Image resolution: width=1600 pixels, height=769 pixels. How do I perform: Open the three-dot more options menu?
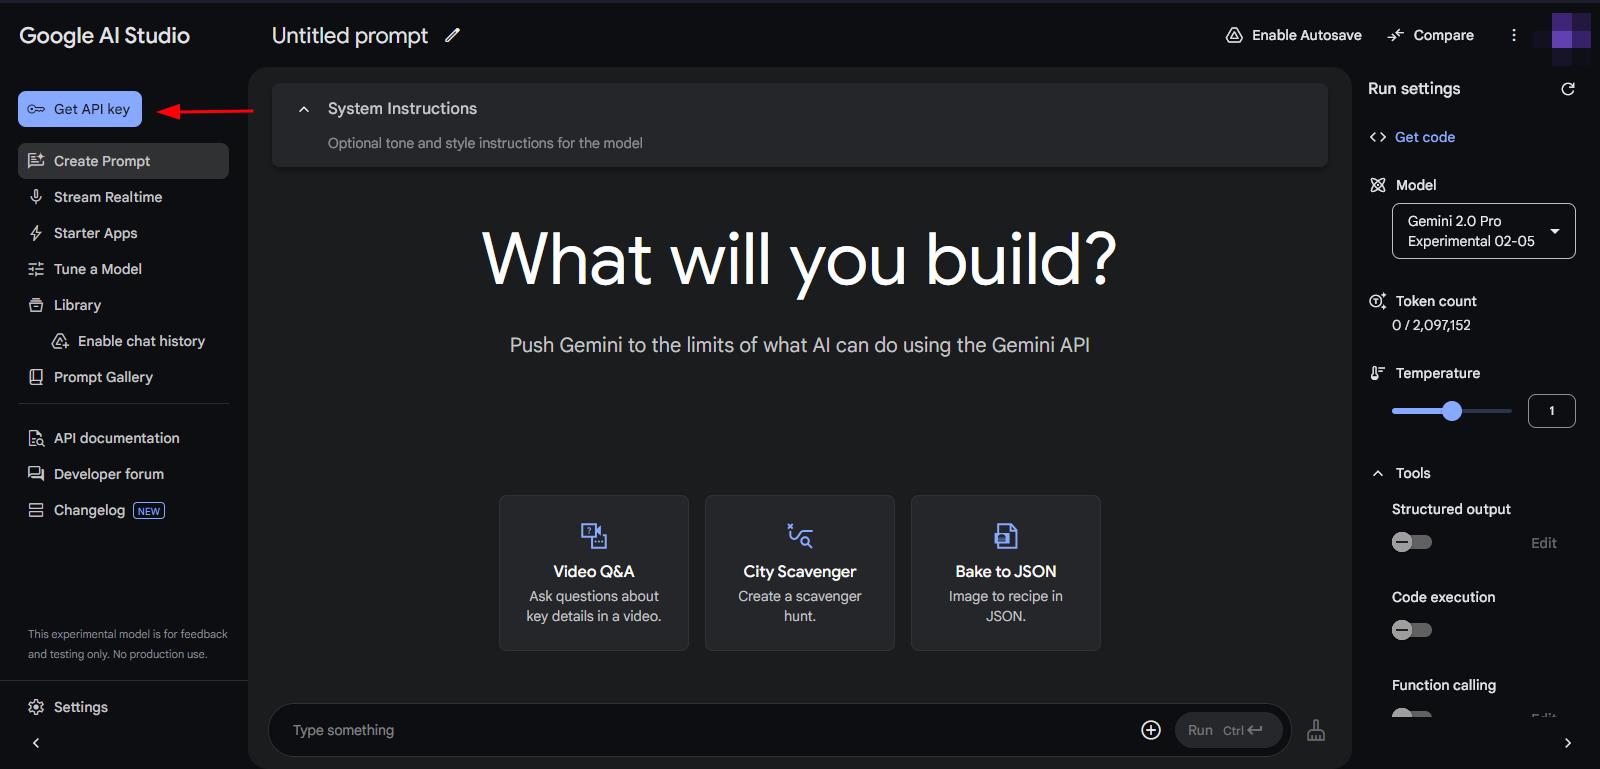[x=1514, y=35]
